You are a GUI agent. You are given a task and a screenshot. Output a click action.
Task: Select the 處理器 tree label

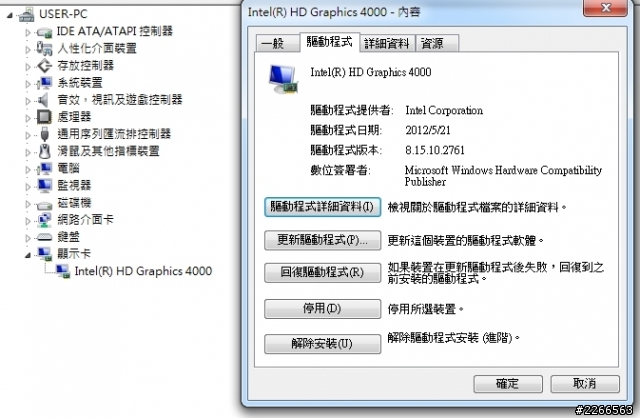[x=74, y=117]
